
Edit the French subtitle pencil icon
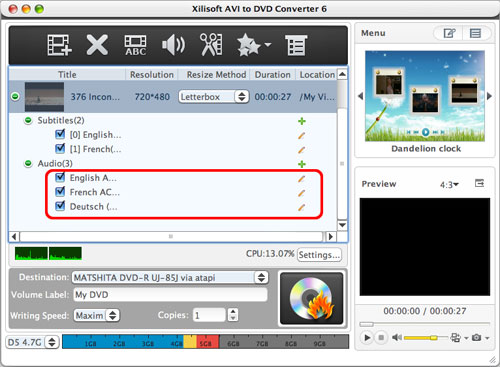click(301, 150)
